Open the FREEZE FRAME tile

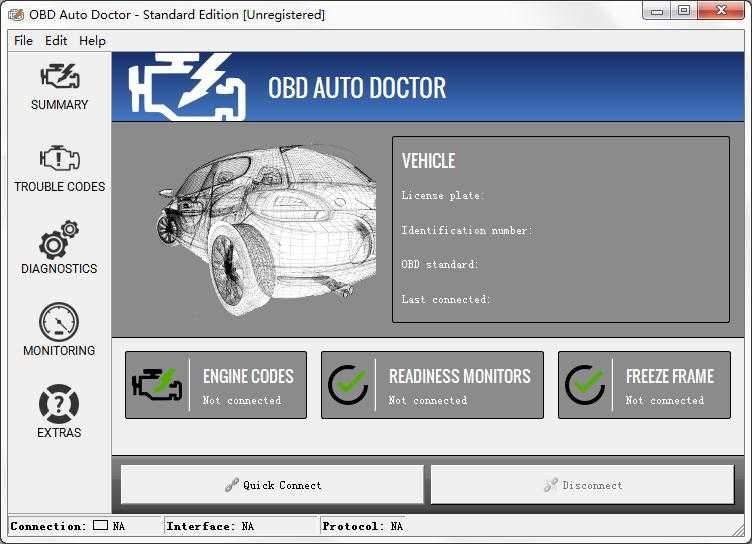645,385
